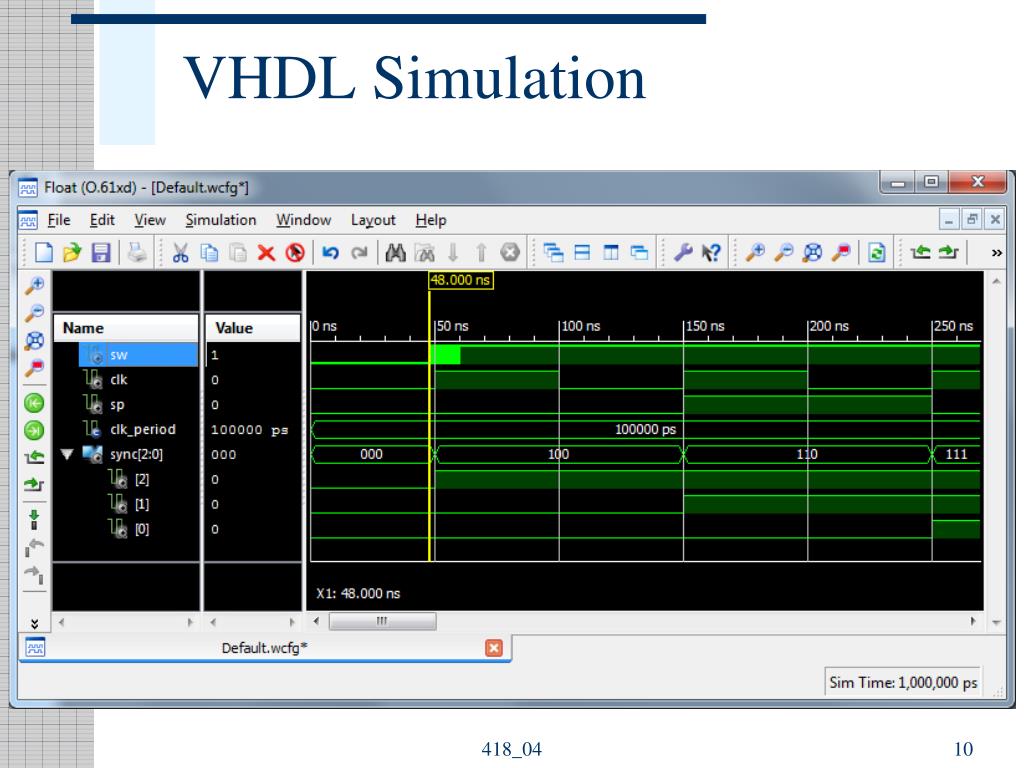Click the green Refresh icon in toolbar
The height and width of the screenshot is (768, 1024).
click(x=876, y=252)
